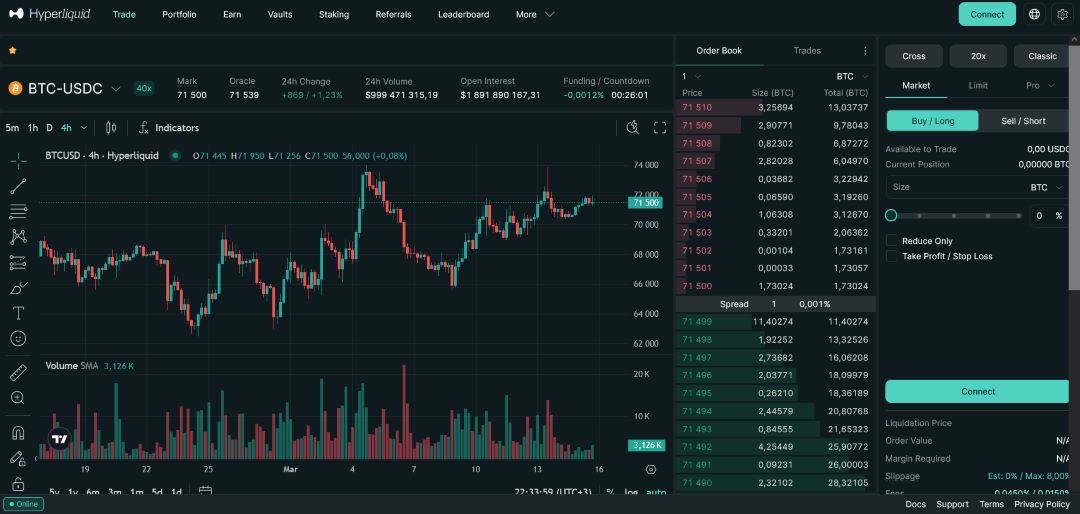Activate the magnet mode icon

(18, 433)
